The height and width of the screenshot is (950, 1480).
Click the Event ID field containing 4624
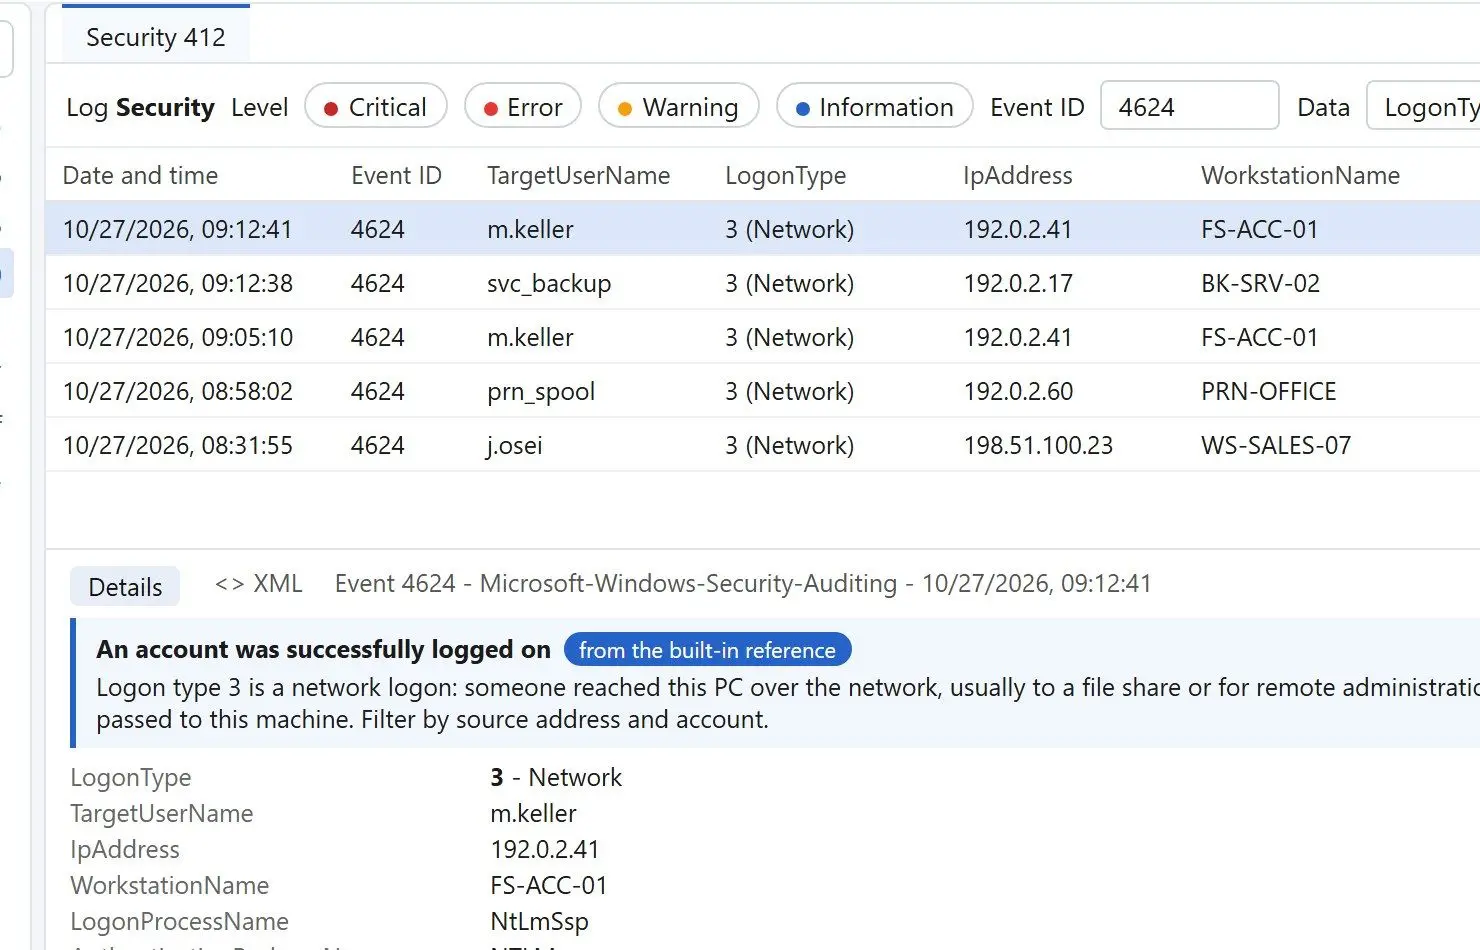[1189, 106]
